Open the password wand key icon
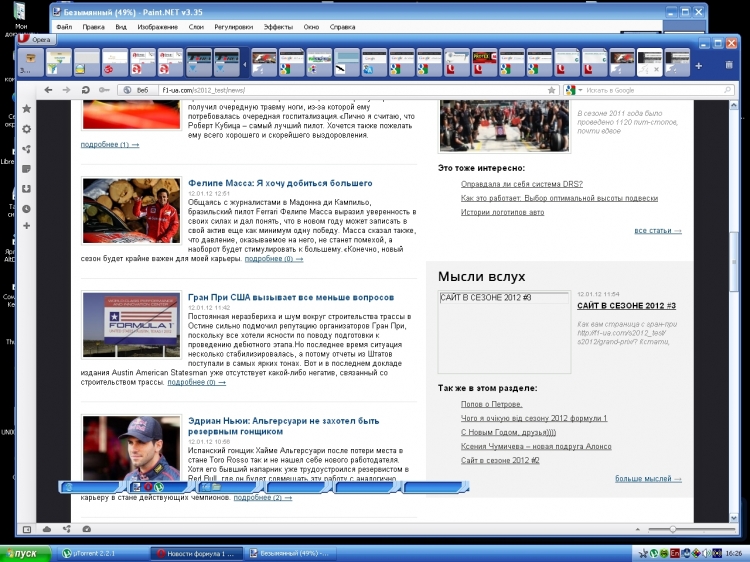Viewport: 750px width, 562px height. 104,90
